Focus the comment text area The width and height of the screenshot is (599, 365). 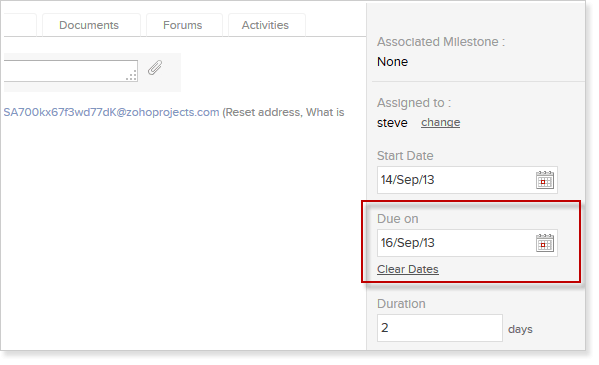[x=71, y=71]
